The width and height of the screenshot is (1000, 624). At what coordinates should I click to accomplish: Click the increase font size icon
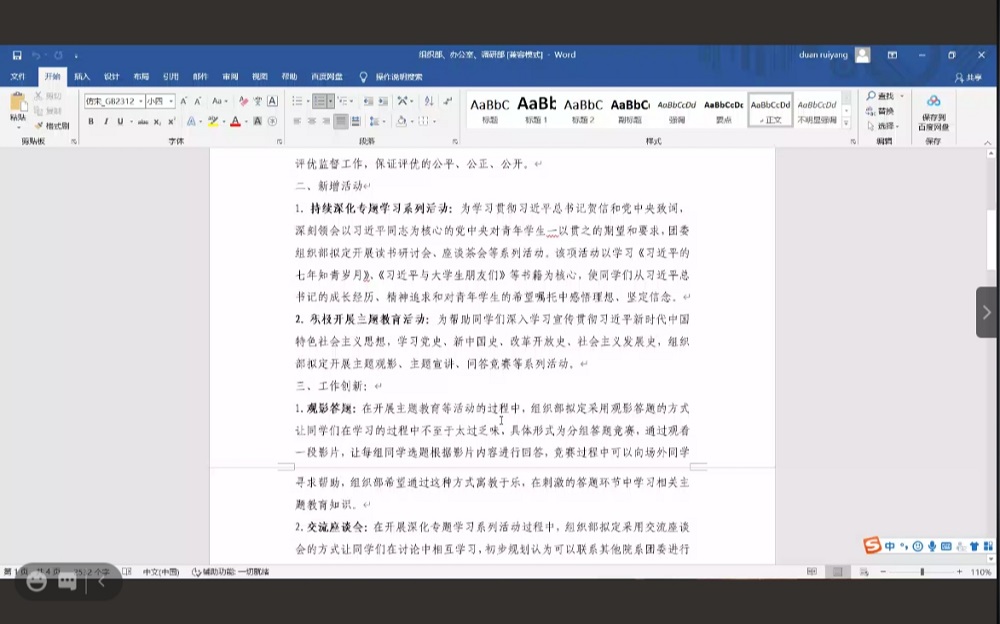(184, 101)
